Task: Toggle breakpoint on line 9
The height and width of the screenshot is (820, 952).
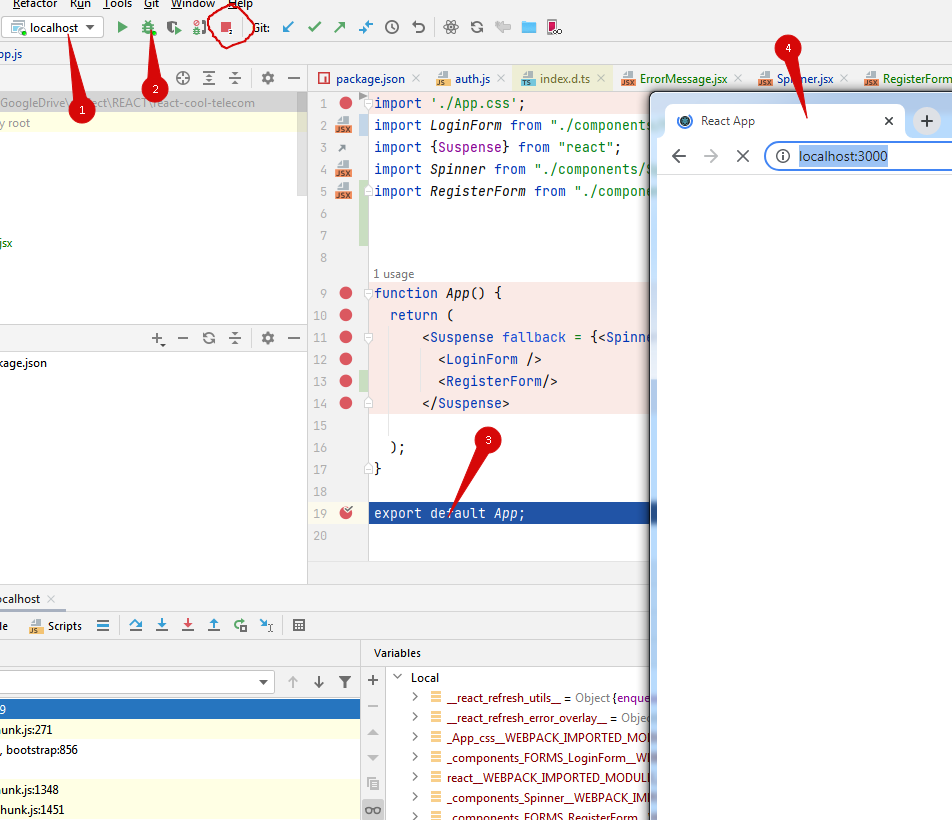Action: click(346, 293)
